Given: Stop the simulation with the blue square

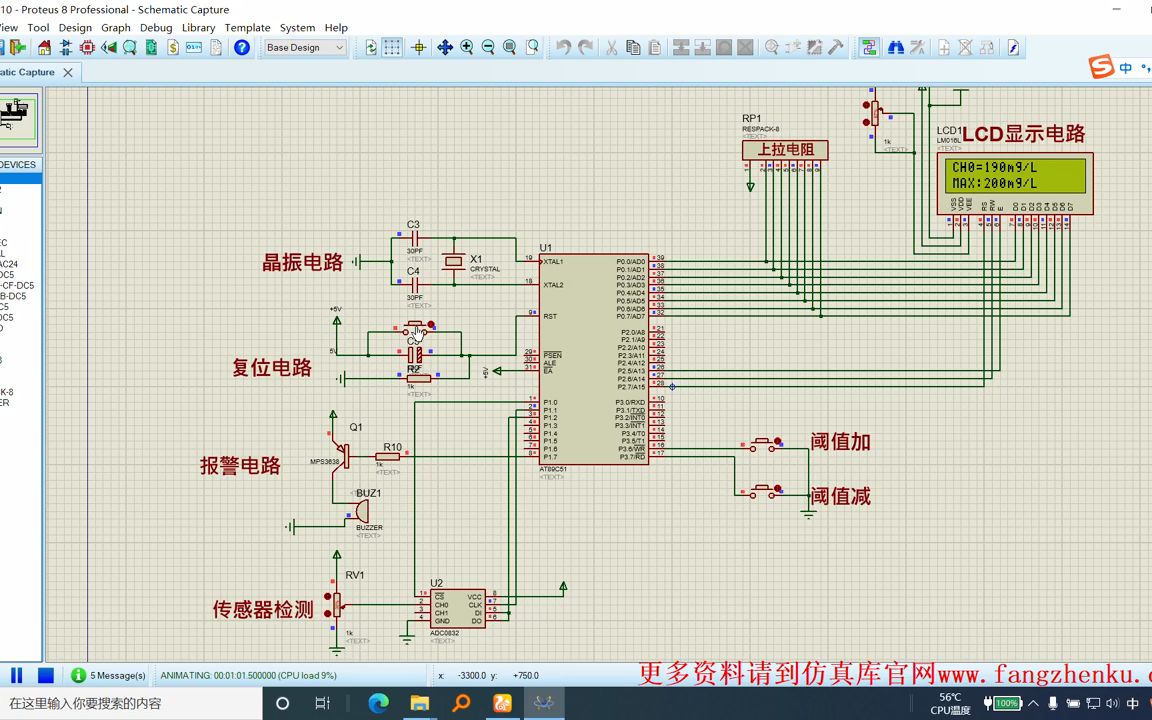Looking at the screenshot, I should [x=45, y=675].
